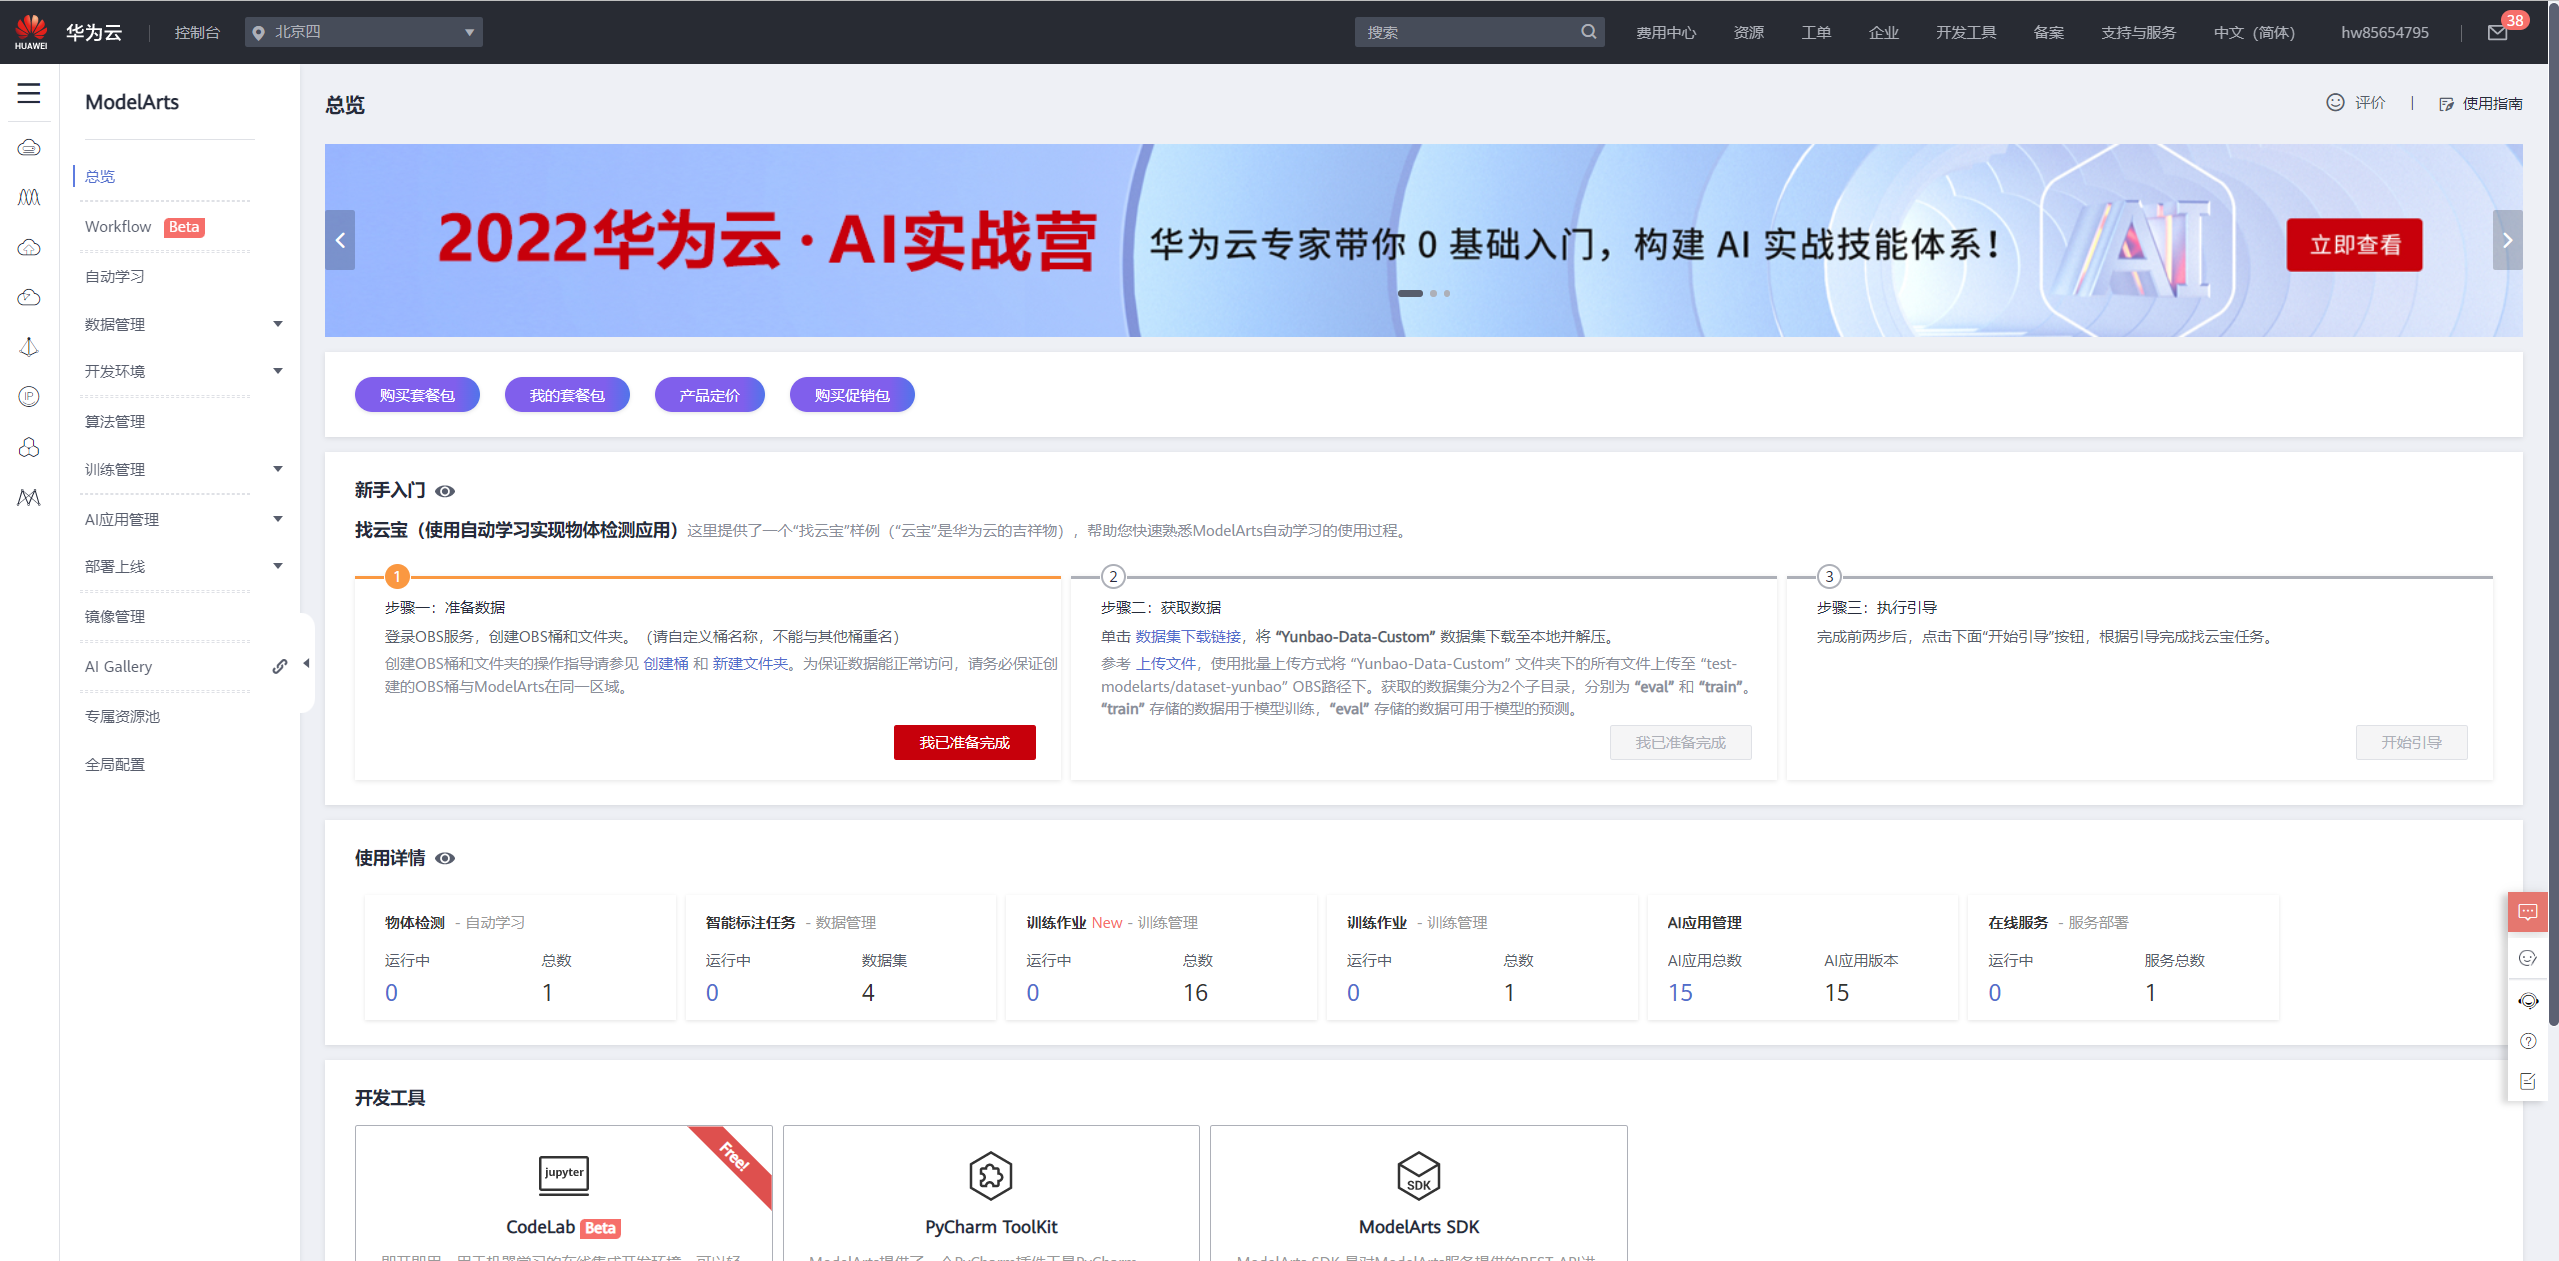
Task: Toggle visibility of 新手入门 section
Action: tap(447, 490)
